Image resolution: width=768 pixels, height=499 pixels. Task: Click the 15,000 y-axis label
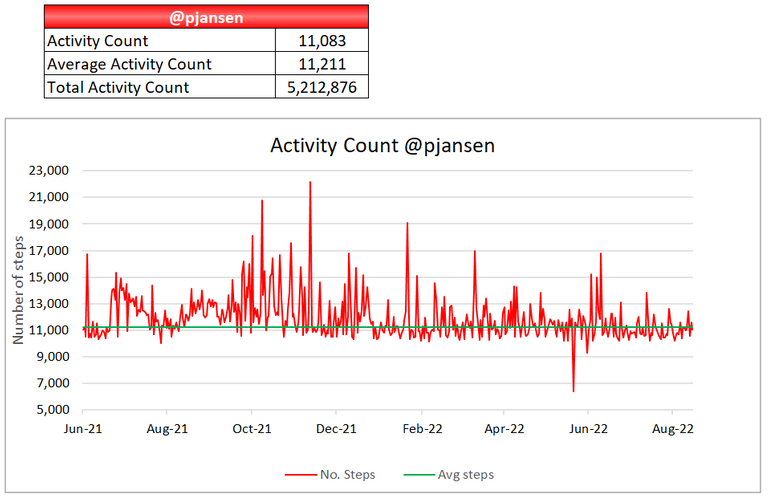click(x=48, y=277)
